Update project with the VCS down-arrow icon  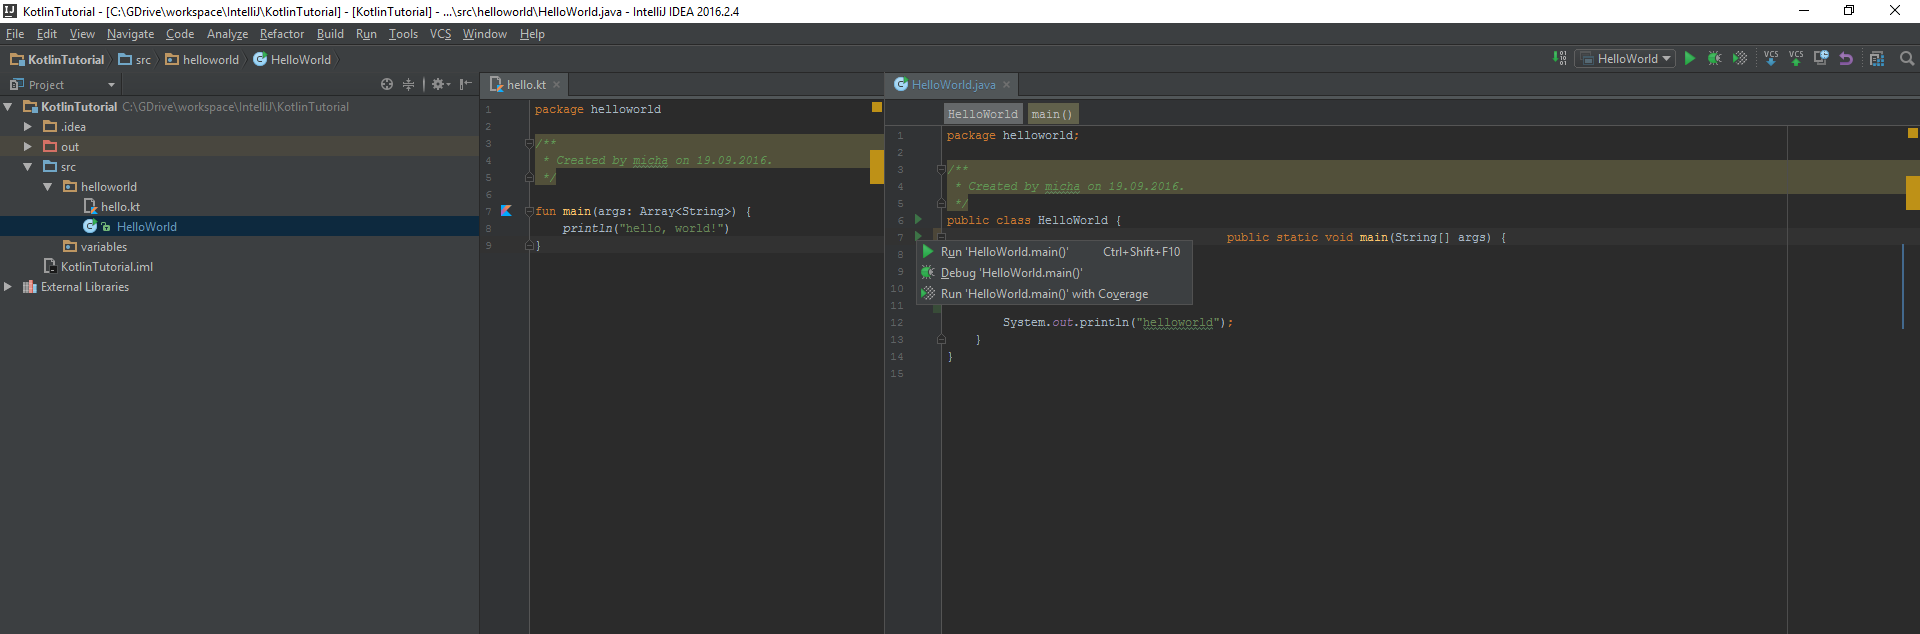(x=1771, y=59)
